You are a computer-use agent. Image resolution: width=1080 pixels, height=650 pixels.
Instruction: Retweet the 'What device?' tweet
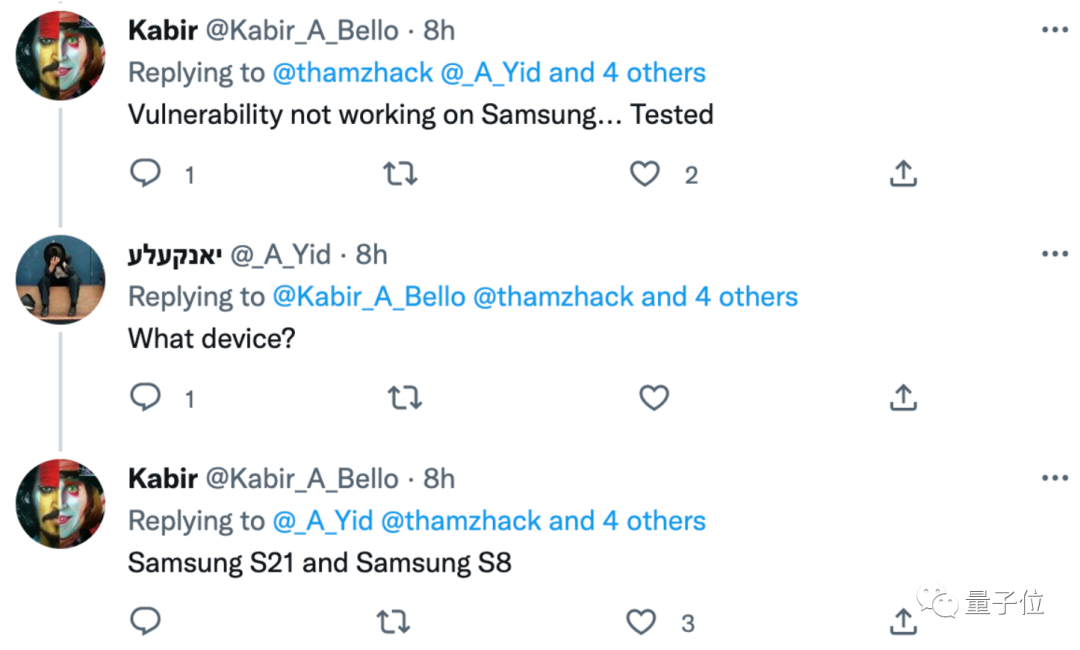coord(404,398)
